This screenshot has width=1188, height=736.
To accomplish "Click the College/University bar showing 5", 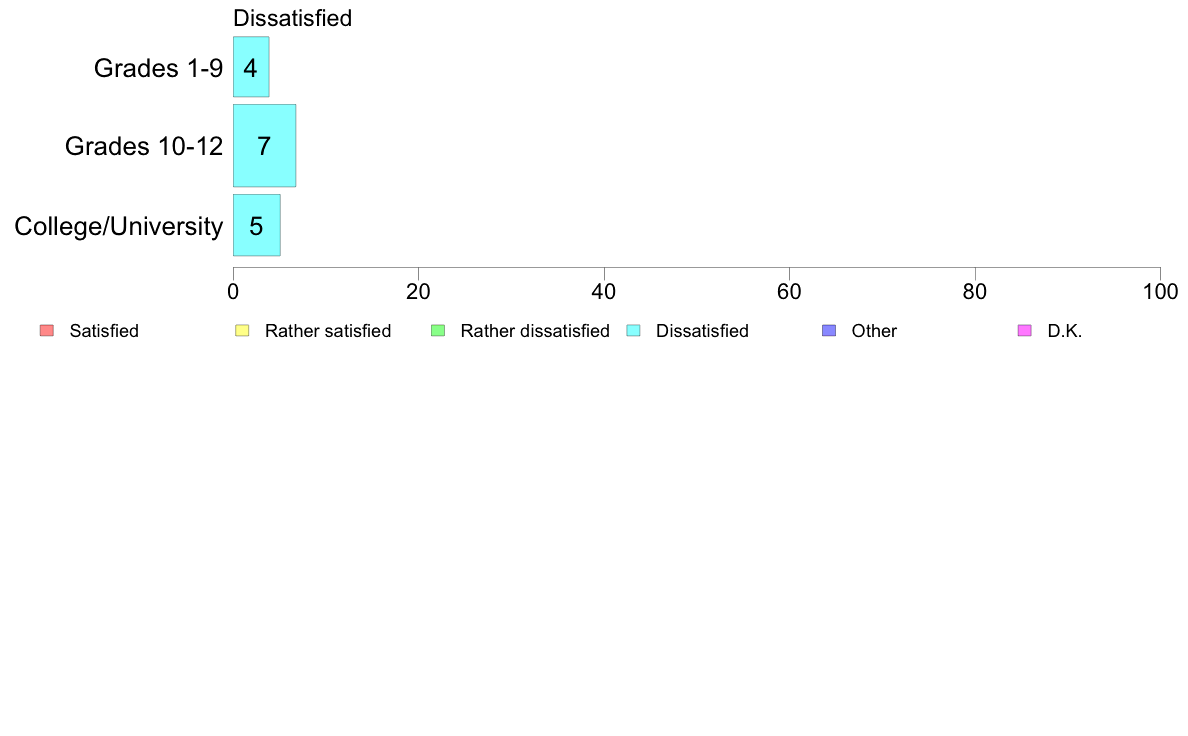I will [x=256, y=225].
